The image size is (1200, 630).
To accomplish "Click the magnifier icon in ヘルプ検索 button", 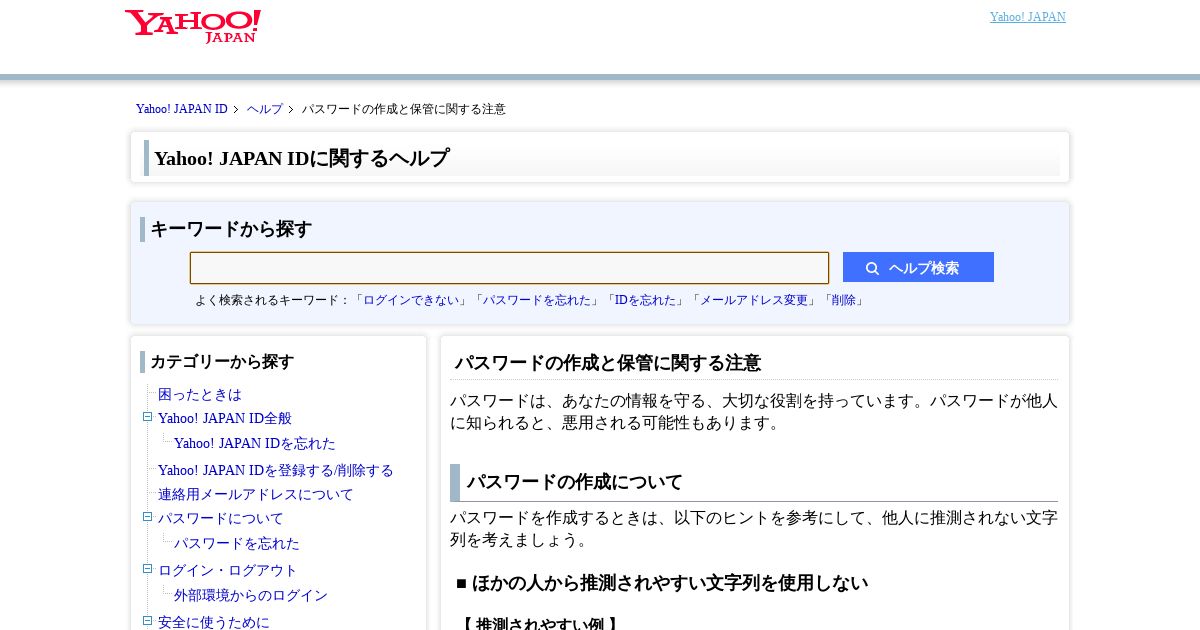I will click(x=872, y=268).
